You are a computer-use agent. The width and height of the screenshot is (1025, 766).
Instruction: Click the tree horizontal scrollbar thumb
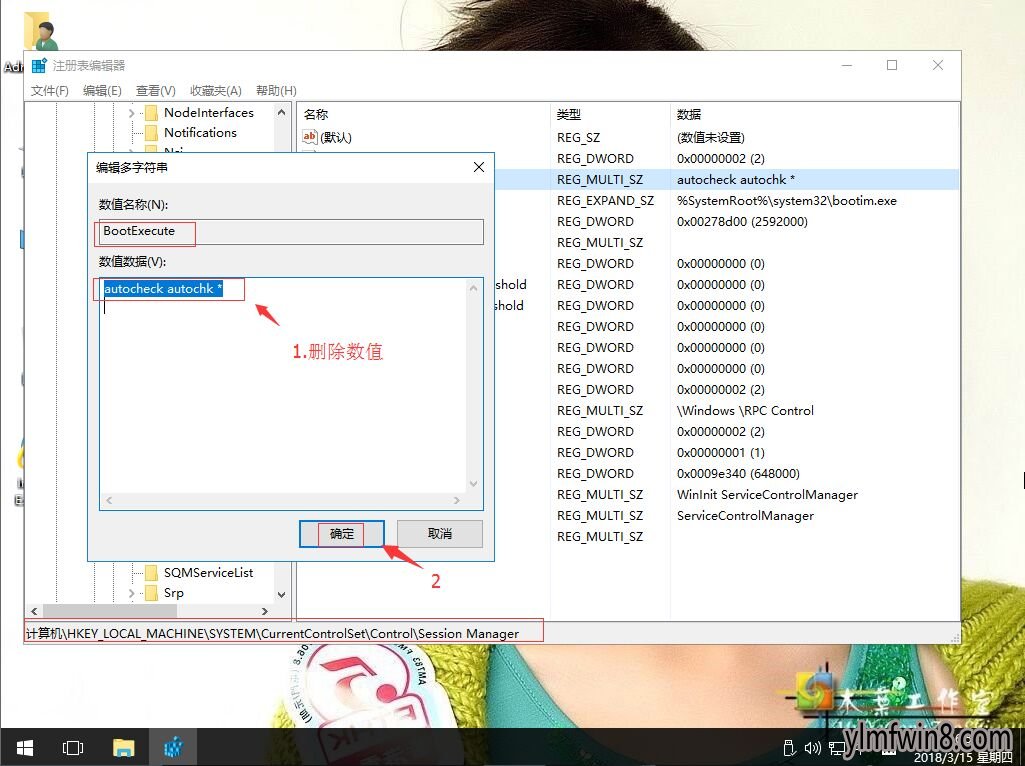click(x=110, y=612)
